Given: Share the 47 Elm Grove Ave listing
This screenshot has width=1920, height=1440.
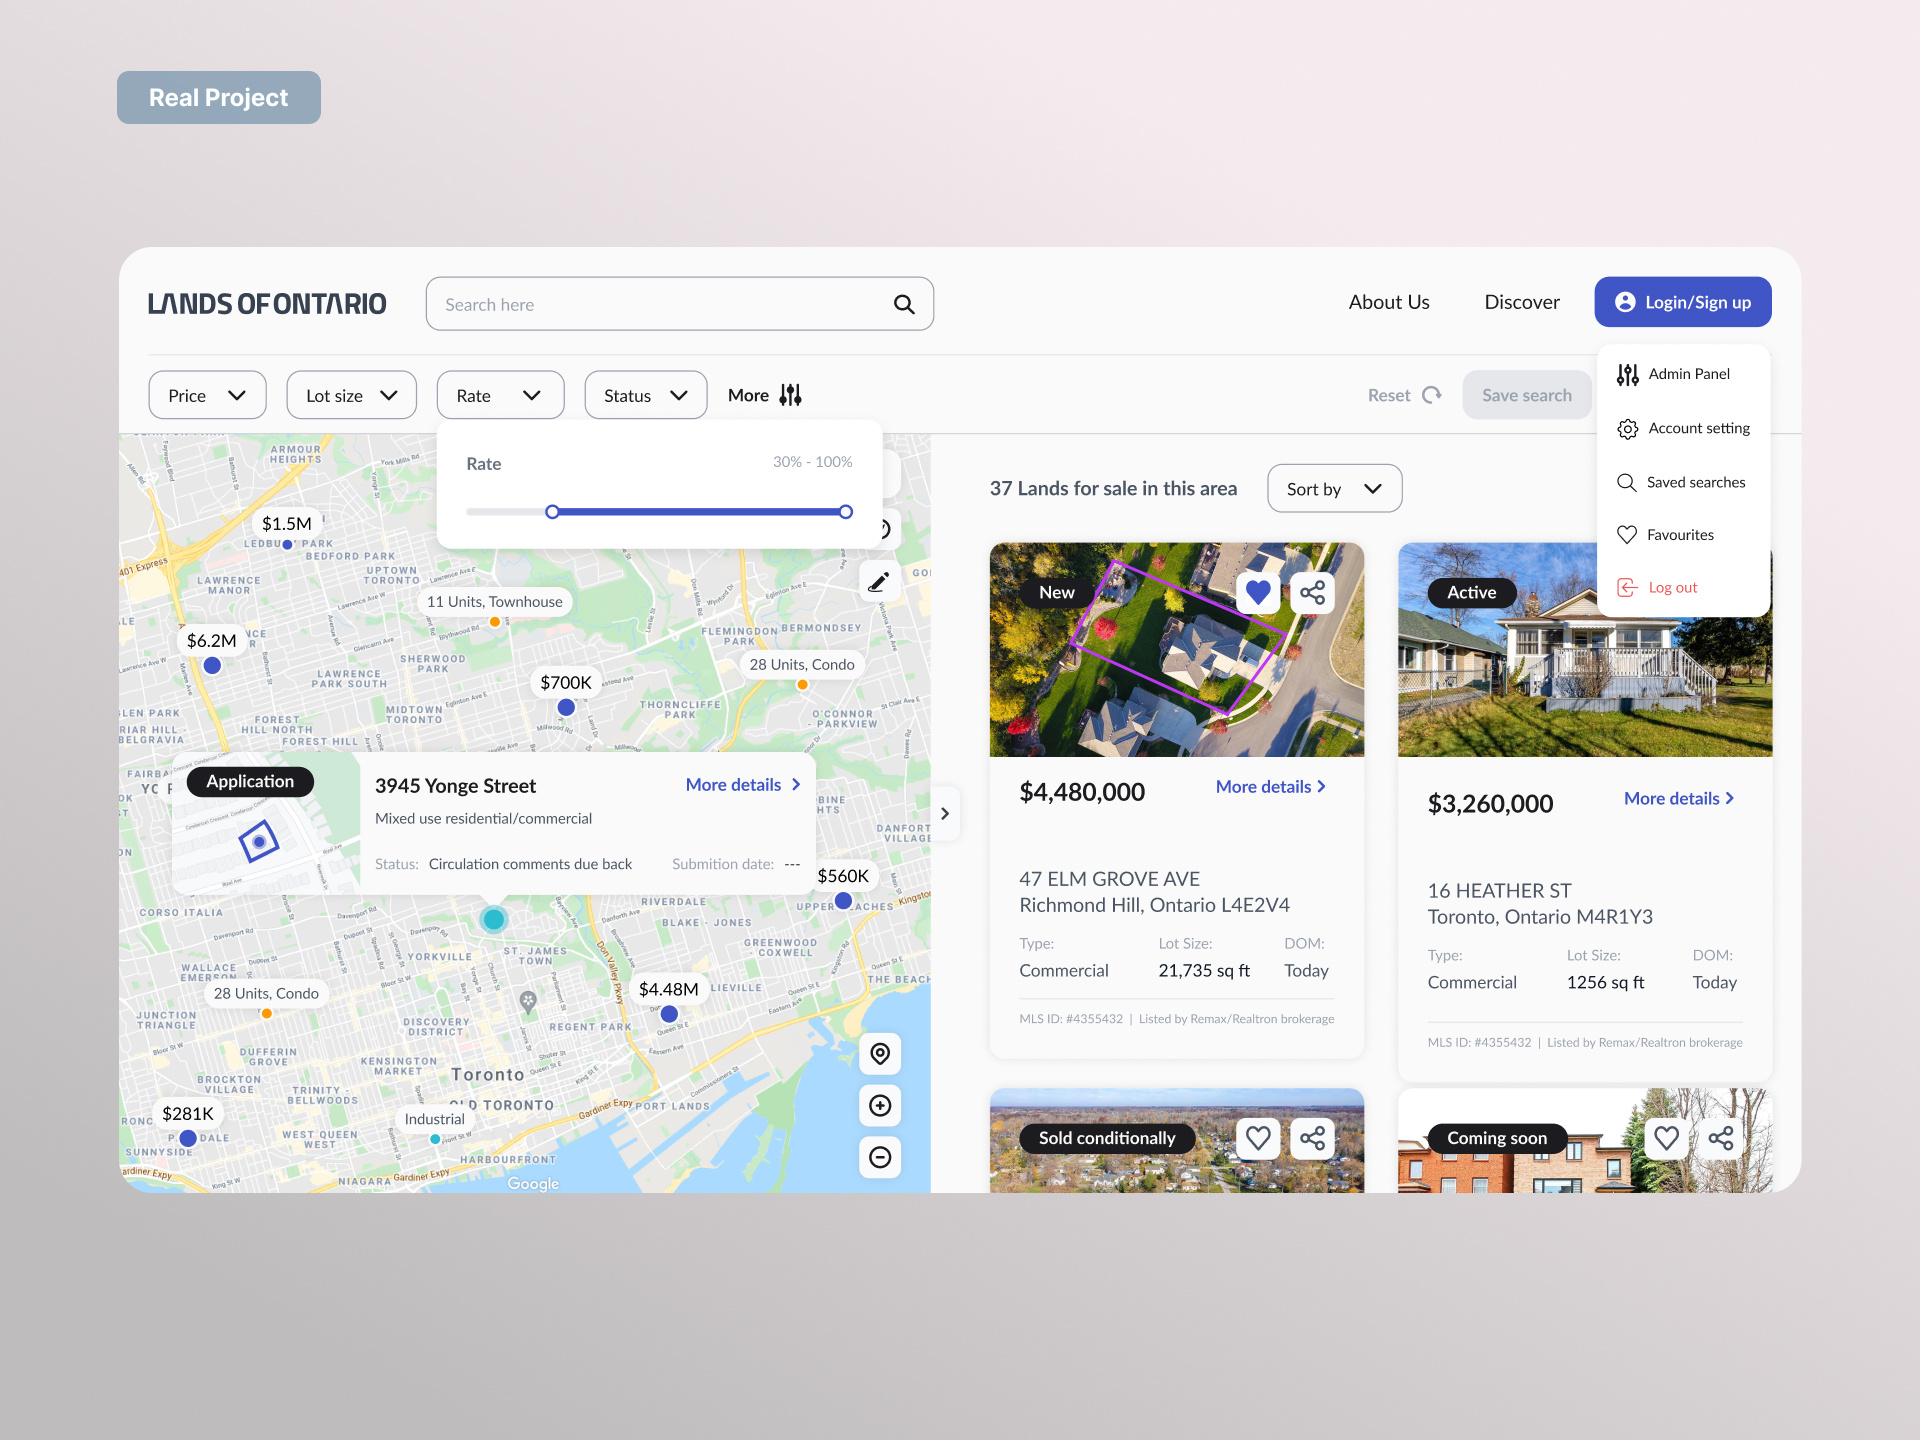Looking at the screenshot, I should click(x=1312, y=593).
